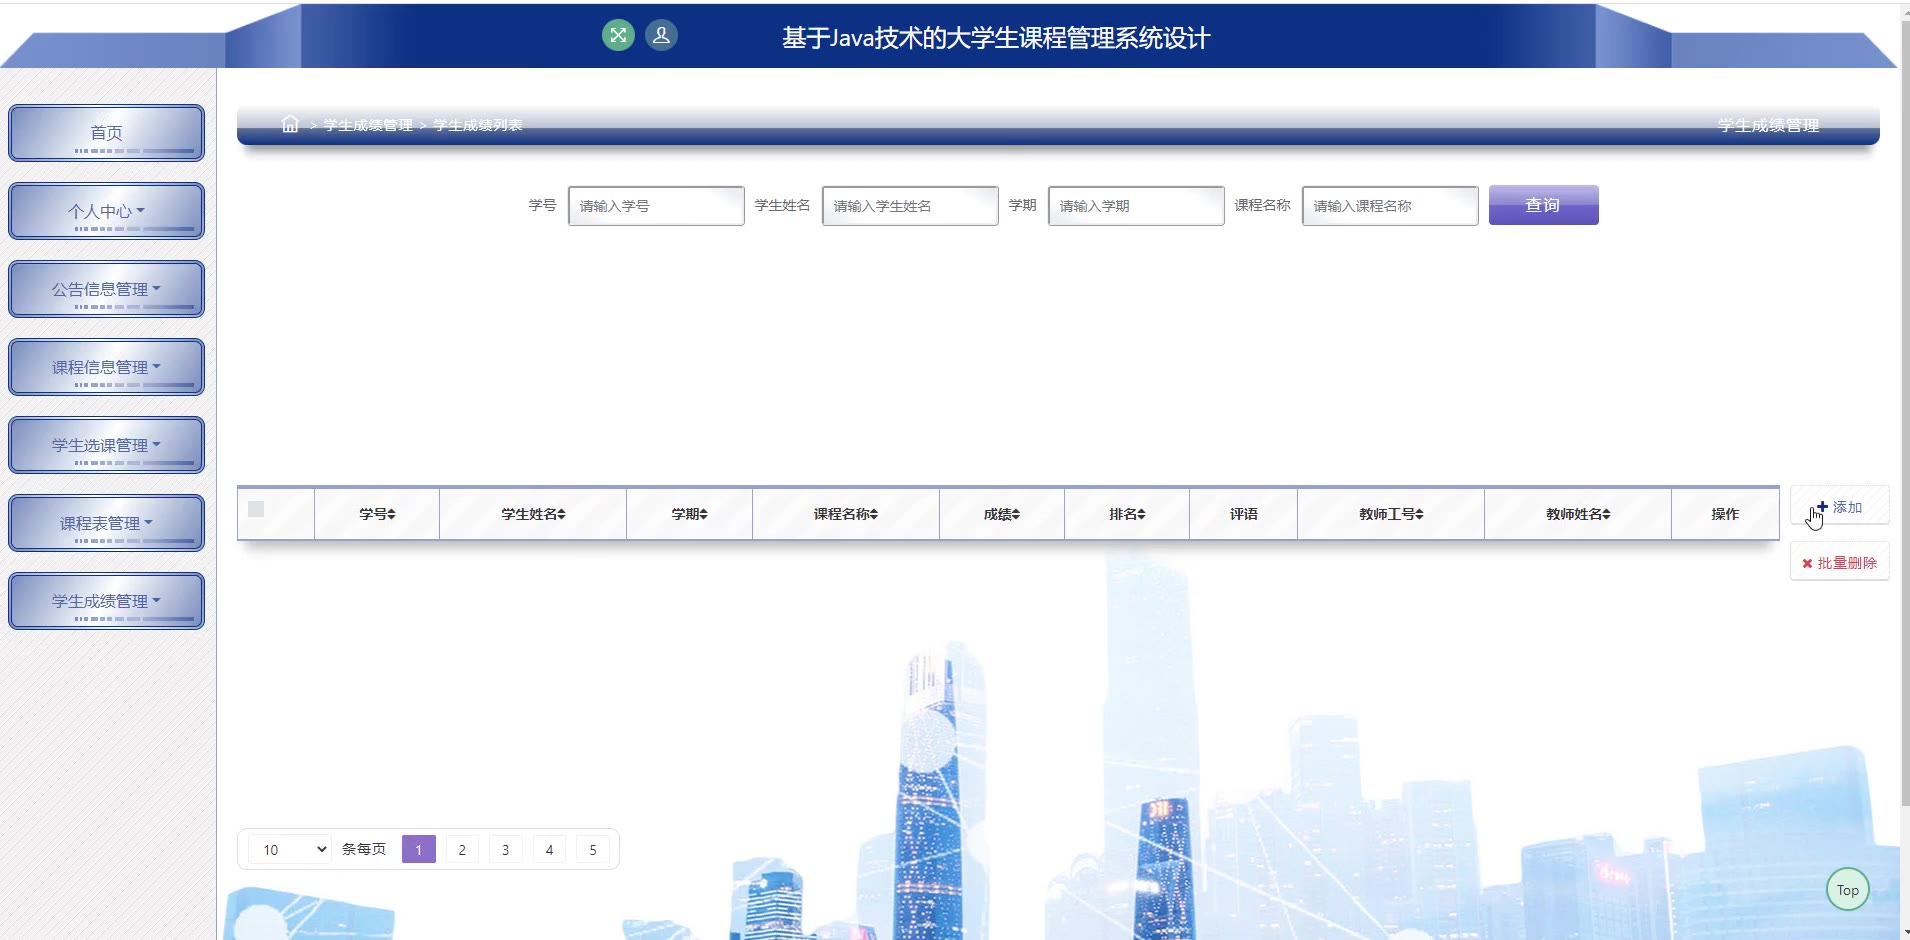Viewport: 1910px width, 940px height.
Task: Click the 操作 column header
Action: (1725, 514)
